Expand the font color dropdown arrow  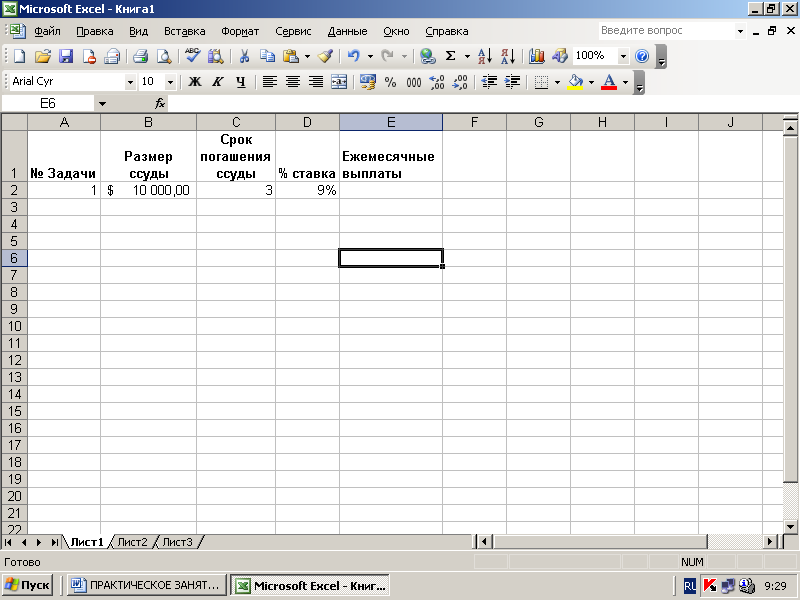625,82
